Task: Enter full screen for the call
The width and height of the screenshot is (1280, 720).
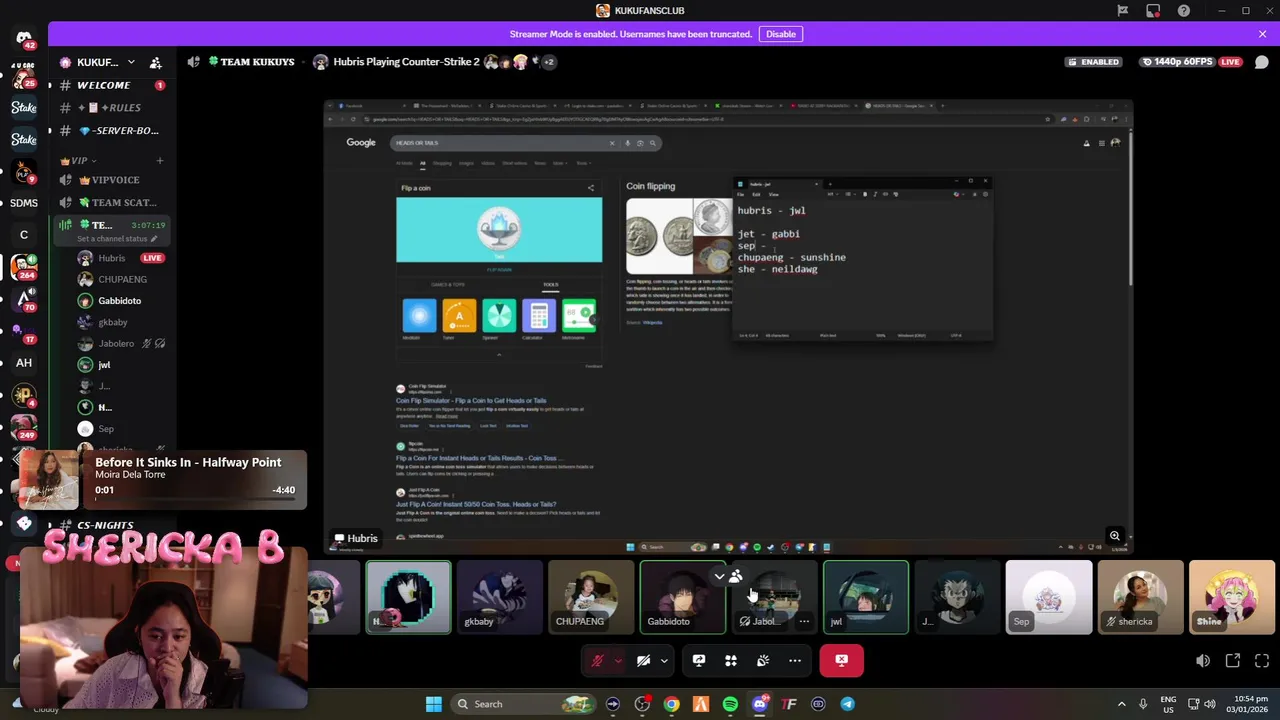Action: pyautogui.click(x=1261, y=660)
